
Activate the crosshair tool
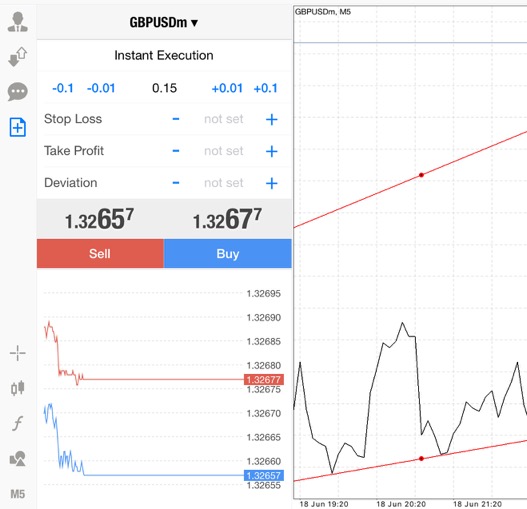coord(17,353)
